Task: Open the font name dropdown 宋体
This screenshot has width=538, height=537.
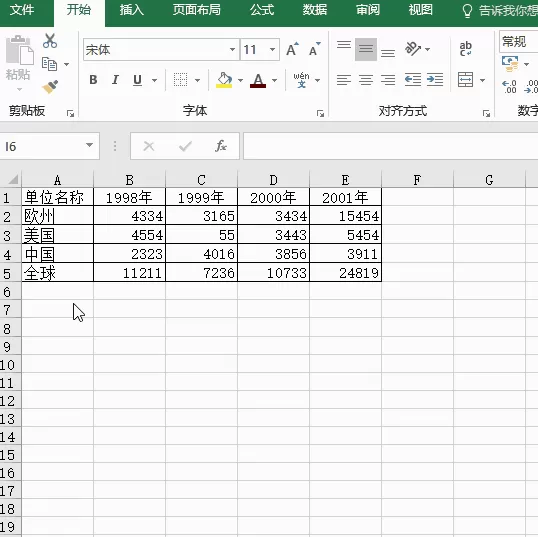Action: pyautogui.click(x=232, y=50)
